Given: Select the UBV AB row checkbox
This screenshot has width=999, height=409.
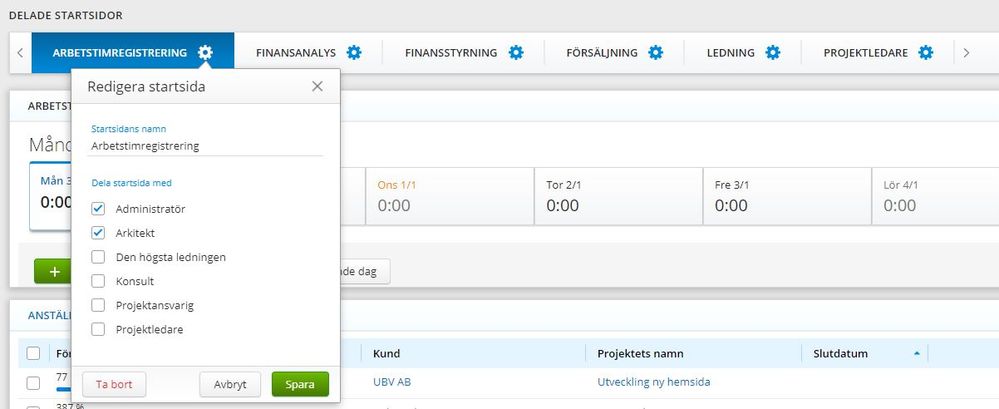Looking at the screenshot, I should coord(34,383).
